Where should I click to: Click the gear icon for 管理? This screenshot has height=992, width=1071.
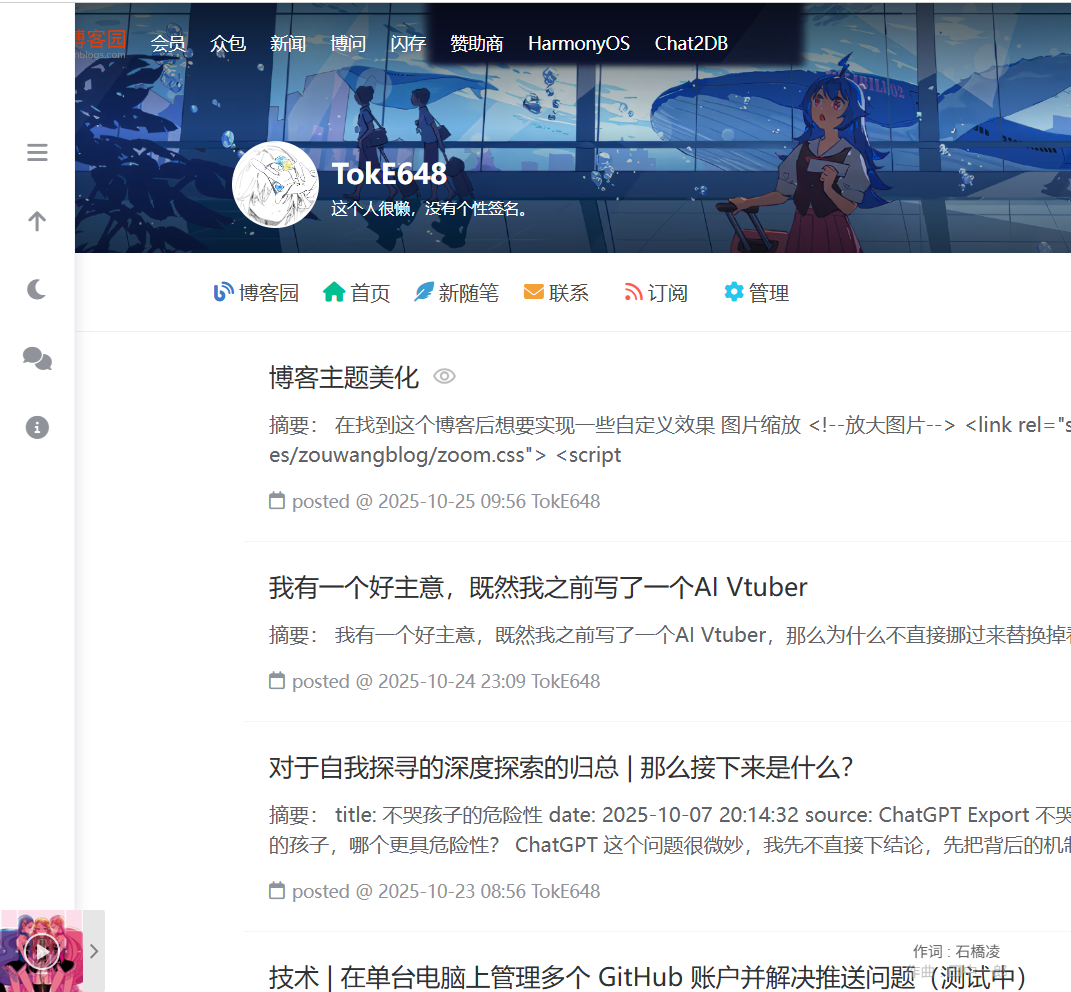[734, 292]
